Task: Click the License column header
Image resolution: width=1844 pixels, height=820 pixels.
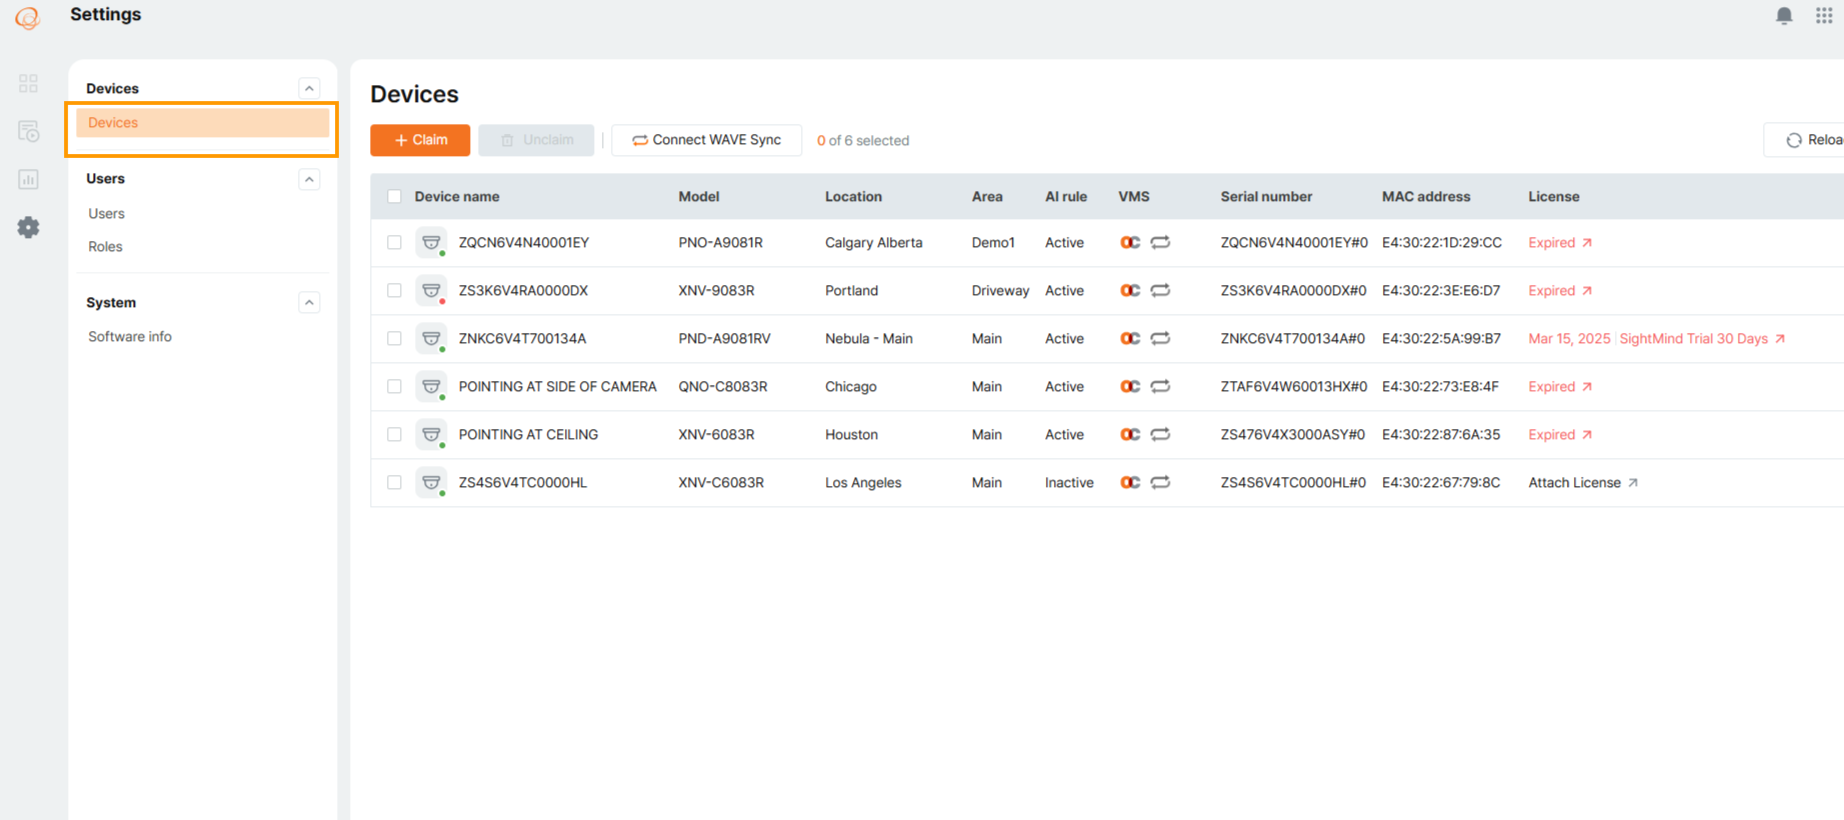Action: (x=1554, y=196)
